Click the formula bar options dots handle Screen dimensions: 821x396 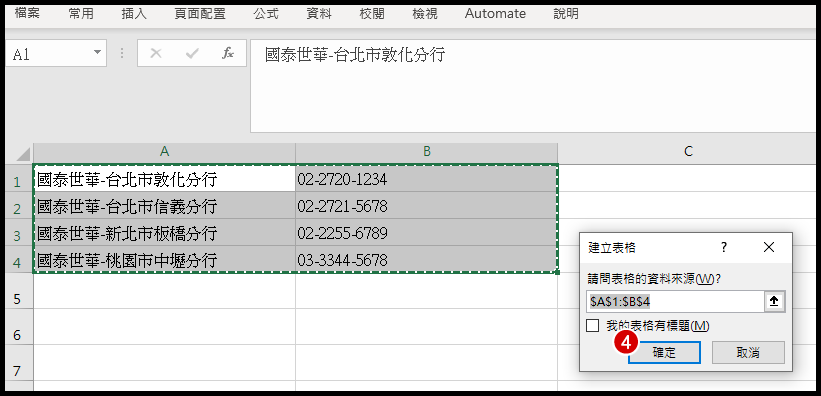point(122,53)
